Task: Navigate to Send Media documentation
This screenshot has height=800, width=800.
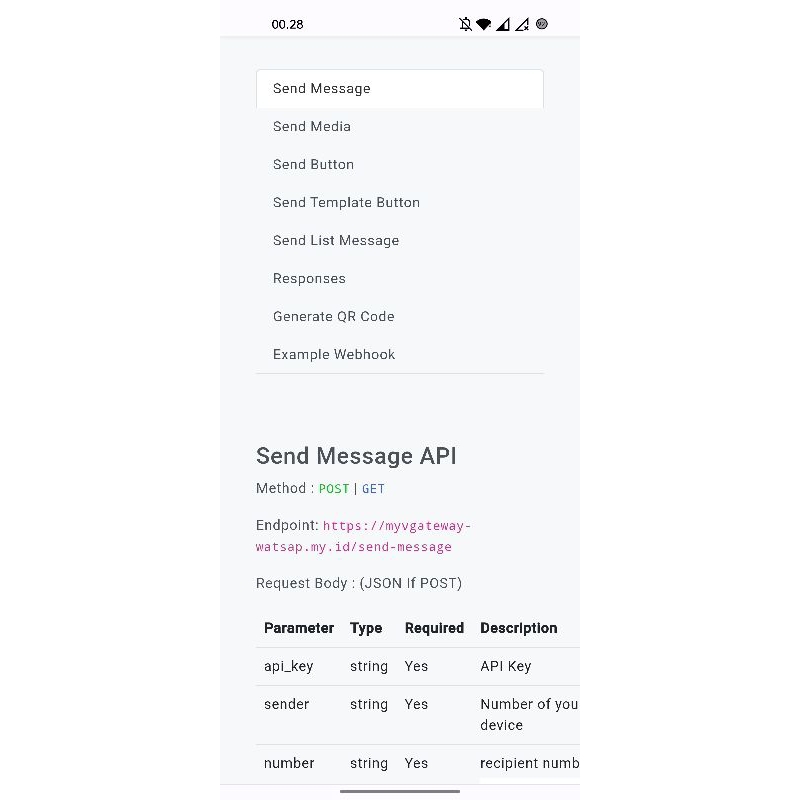Action: point(311,127)
